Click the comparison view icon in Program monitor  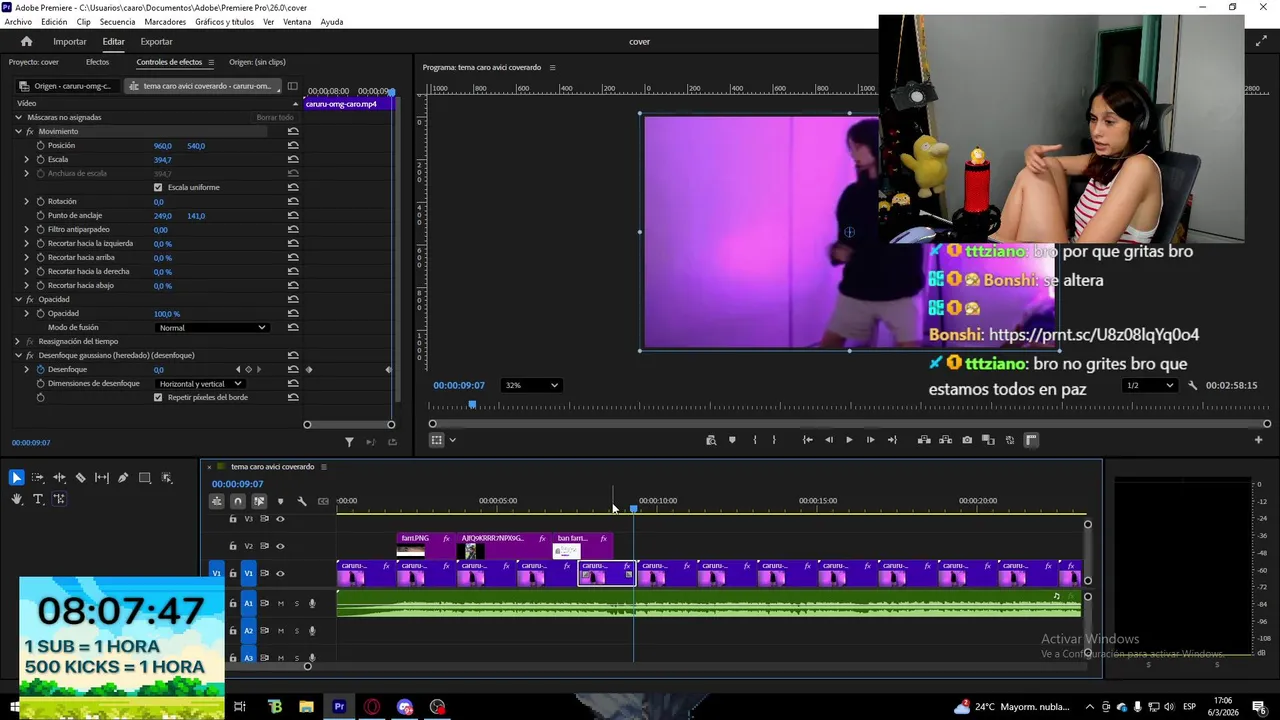[988, 440]
